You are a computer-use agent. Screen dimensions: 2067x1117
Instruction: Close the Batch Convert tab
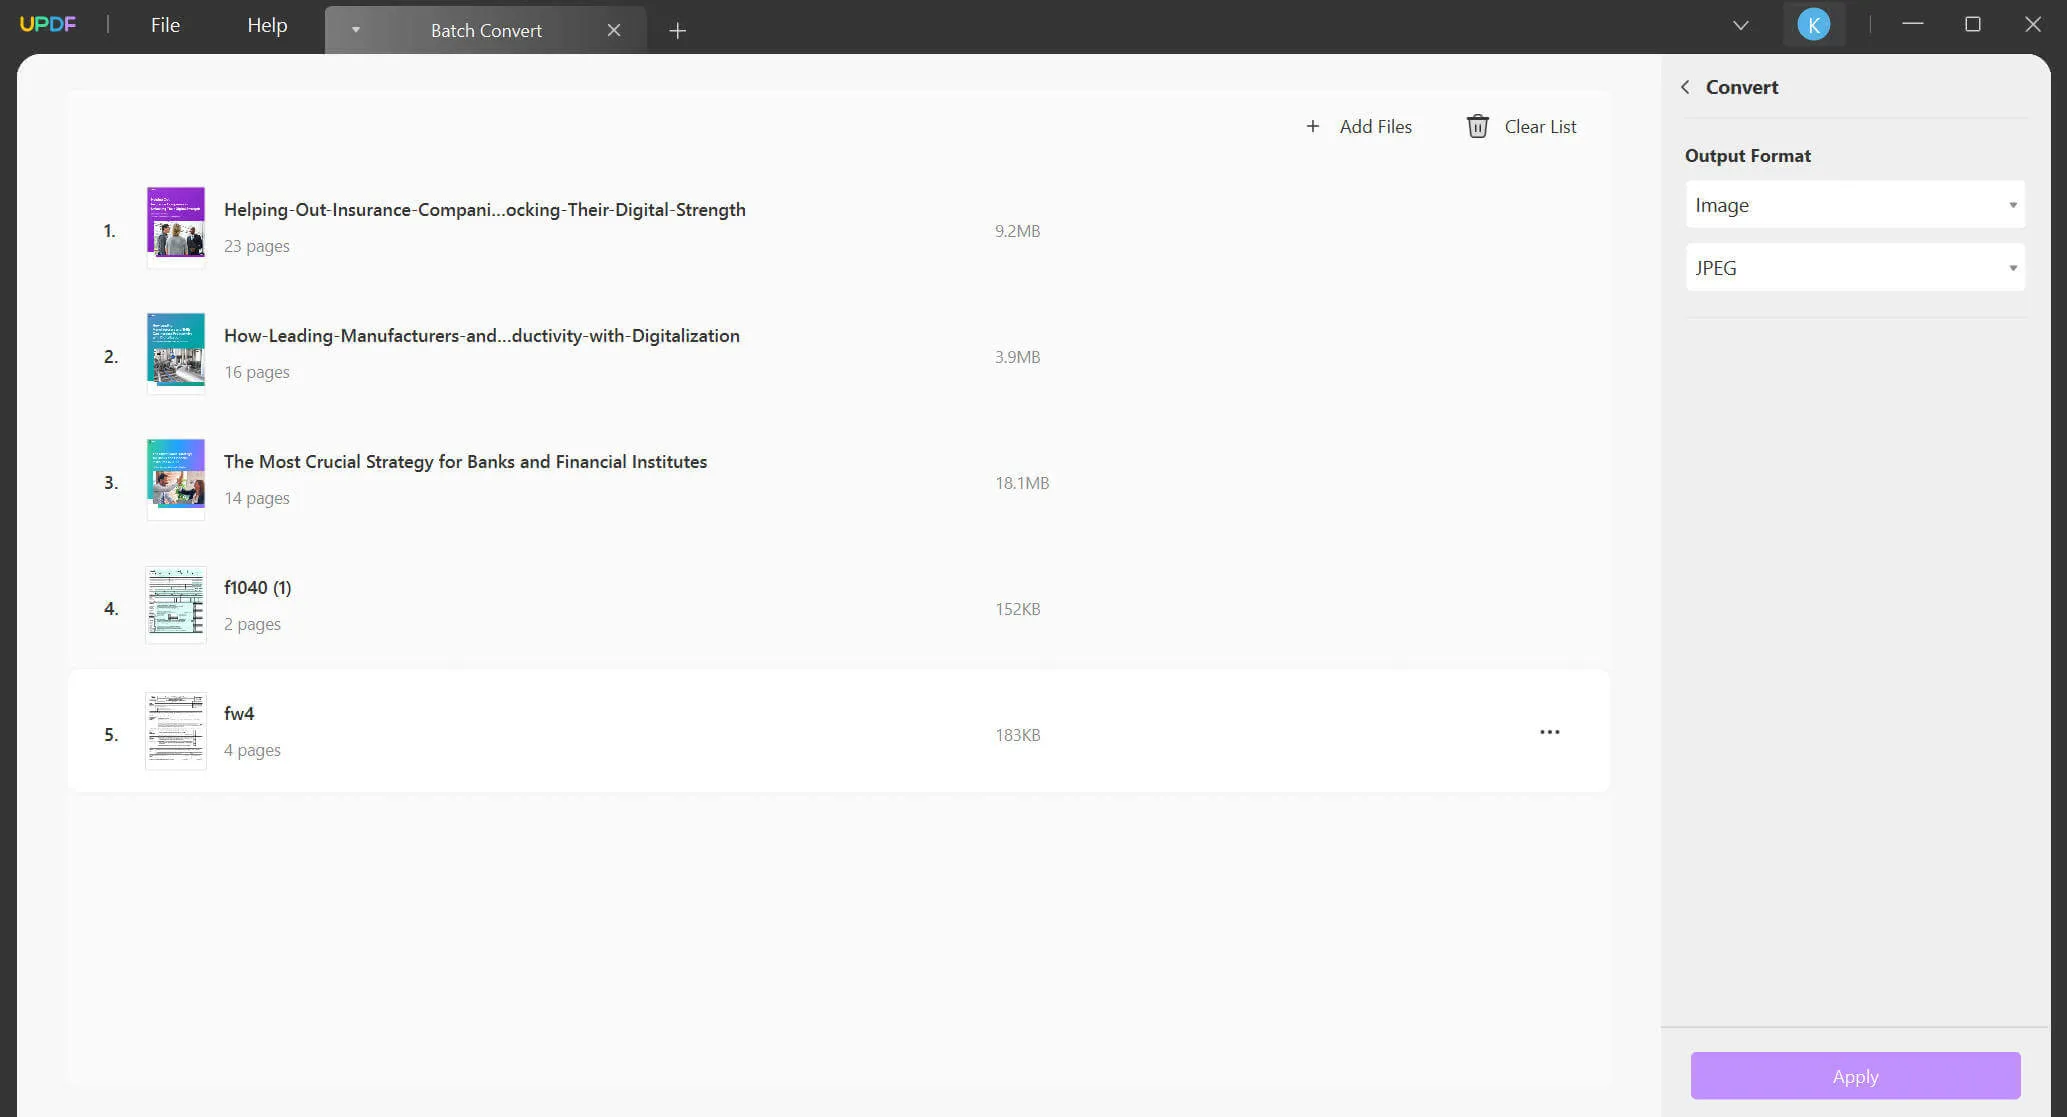click(614, 31)
